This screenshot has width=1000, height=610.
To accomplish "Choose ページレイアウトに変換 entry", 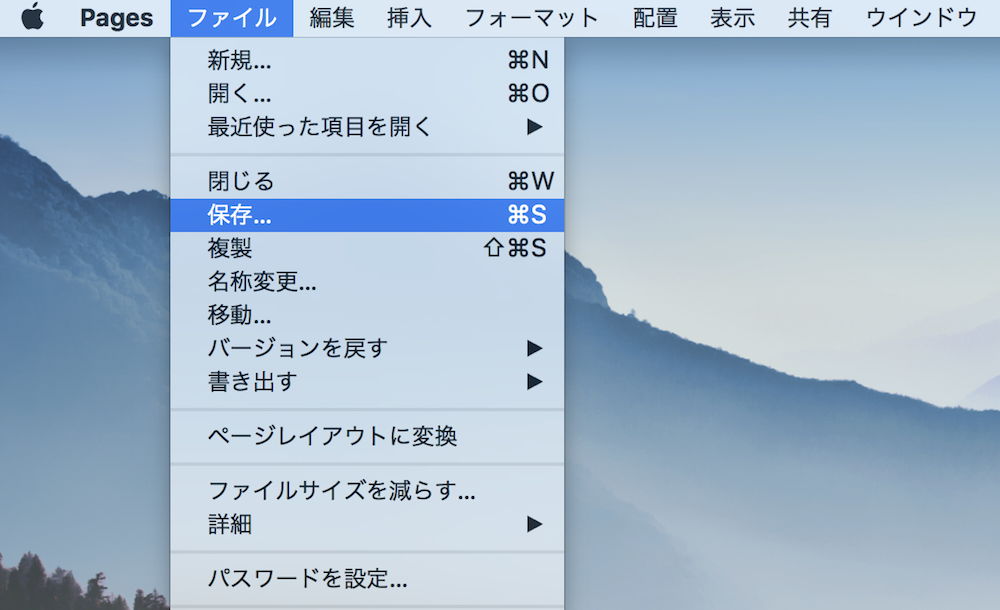I will tap(367, 436).
